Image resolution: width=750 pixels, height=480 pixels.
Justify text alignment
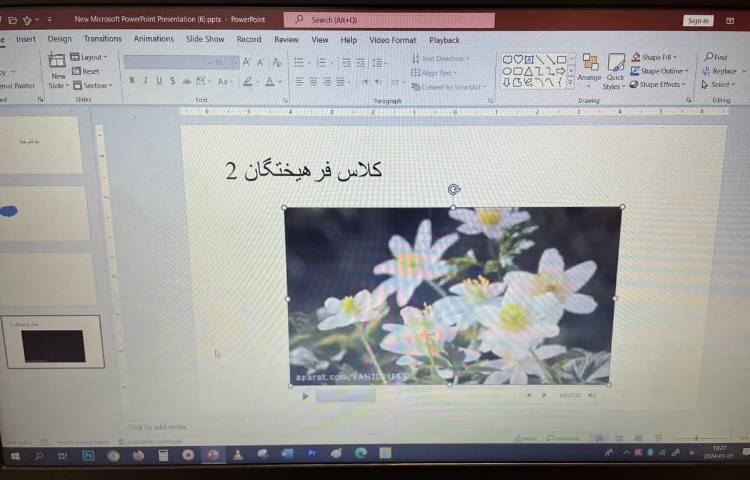point(340,82)
